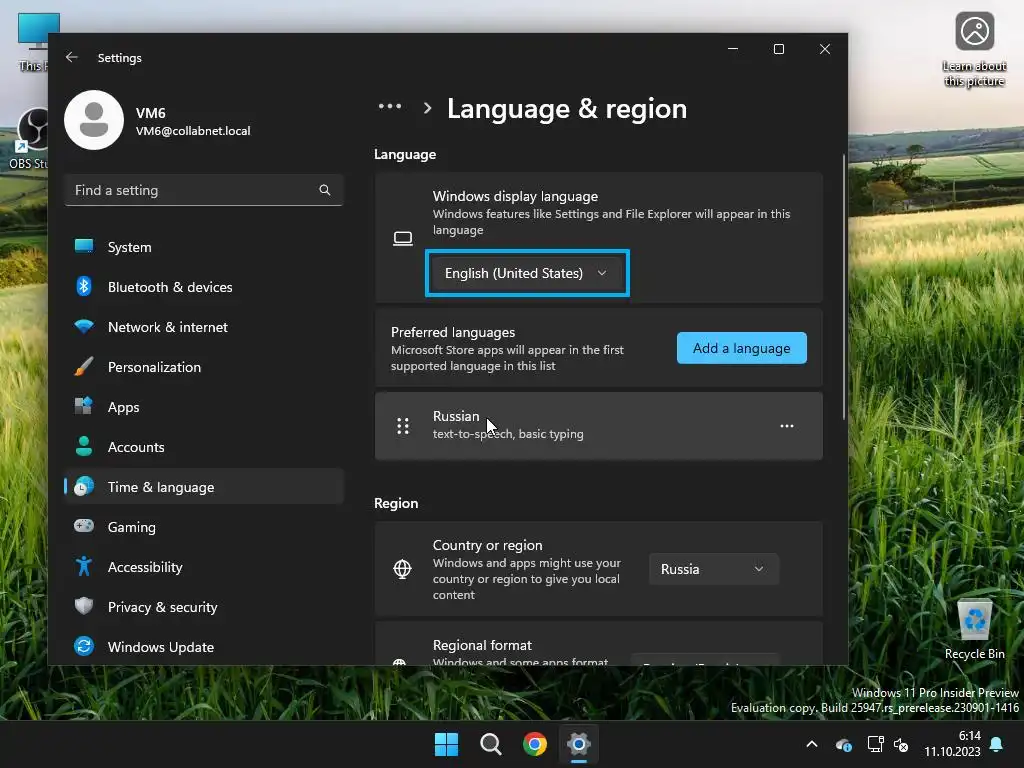The height and width of the screenshot is (768, 1024).
Task: Open System settings
Action: click(204, 247)
